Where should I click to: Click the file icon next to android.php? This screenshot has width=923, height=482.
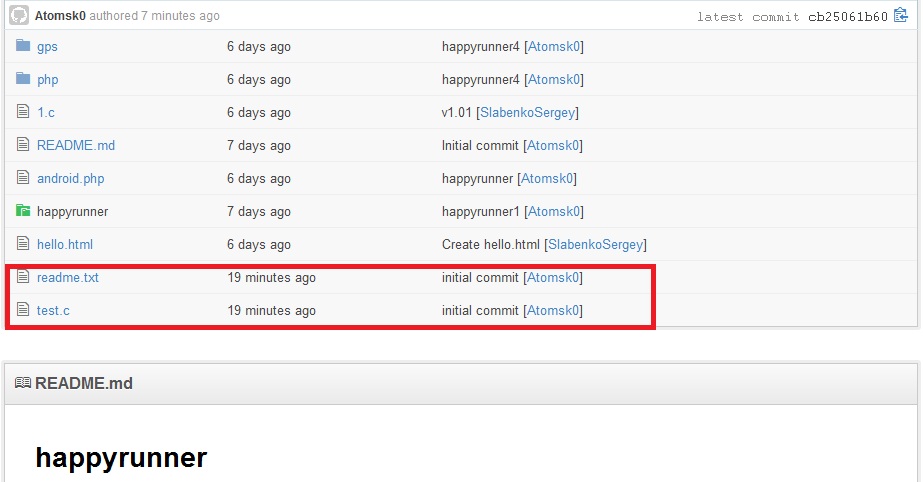pyautogui.click(x=22, y=177)
